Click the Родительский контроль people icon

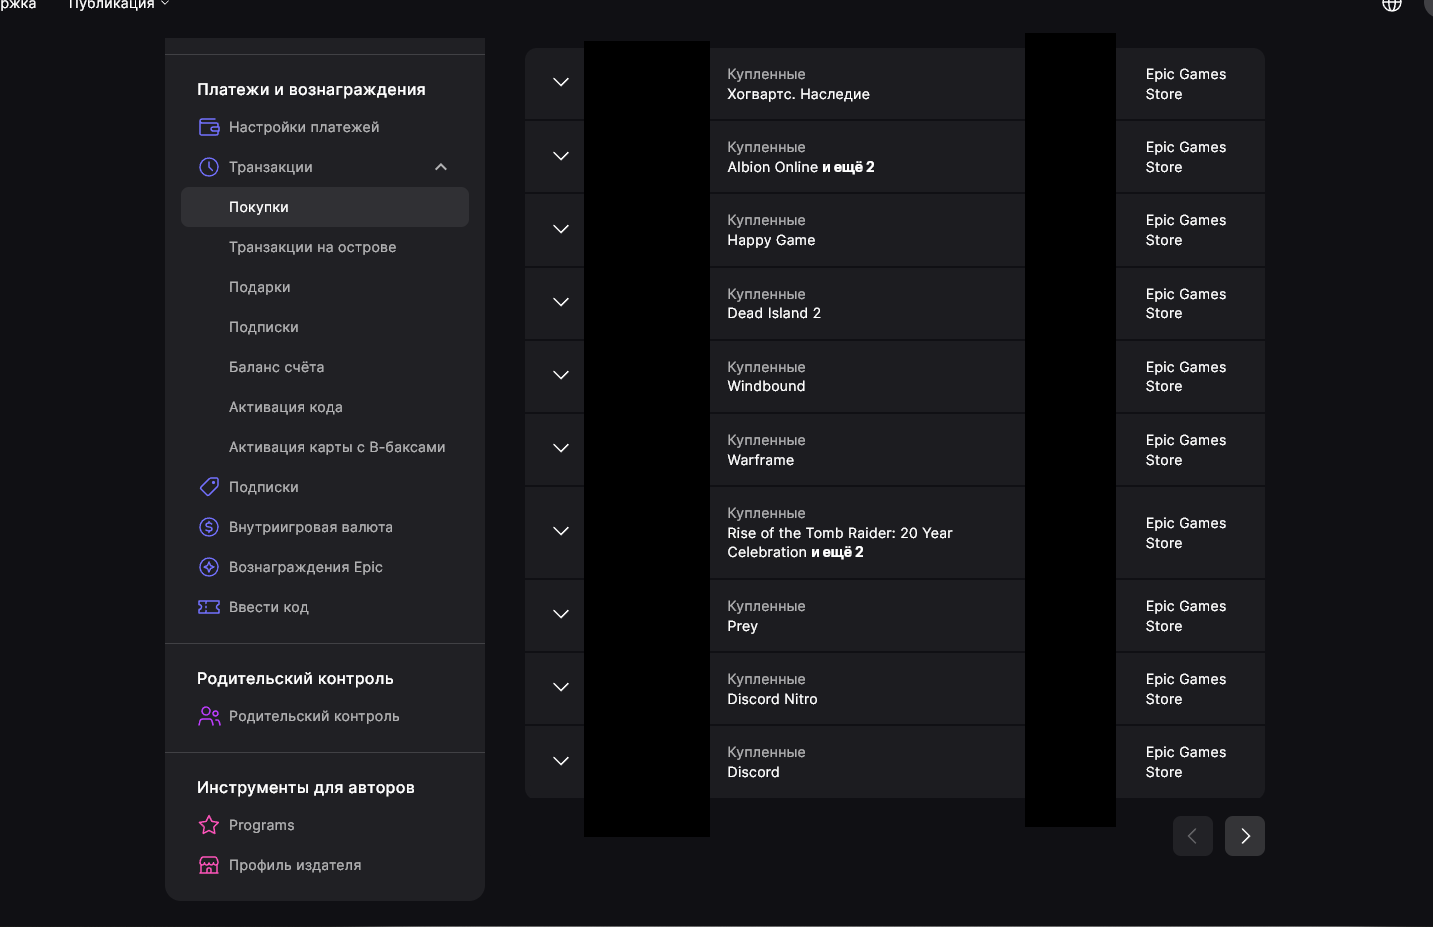[209, 716]
